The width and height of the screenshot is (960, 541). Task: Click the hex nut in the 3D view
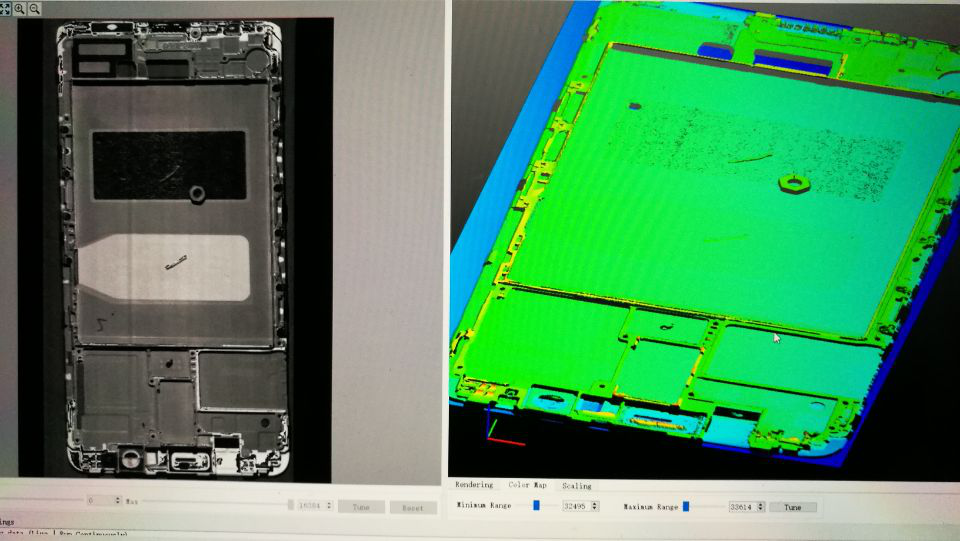click(792, 182)
